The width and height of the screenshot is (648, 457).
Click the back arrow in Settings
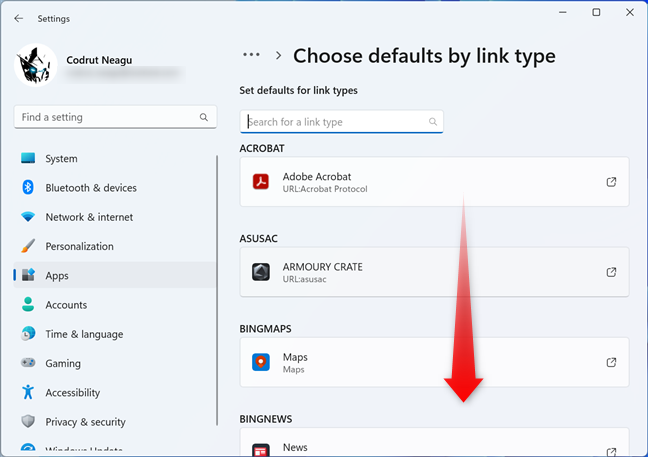click(x=18, y=18)
